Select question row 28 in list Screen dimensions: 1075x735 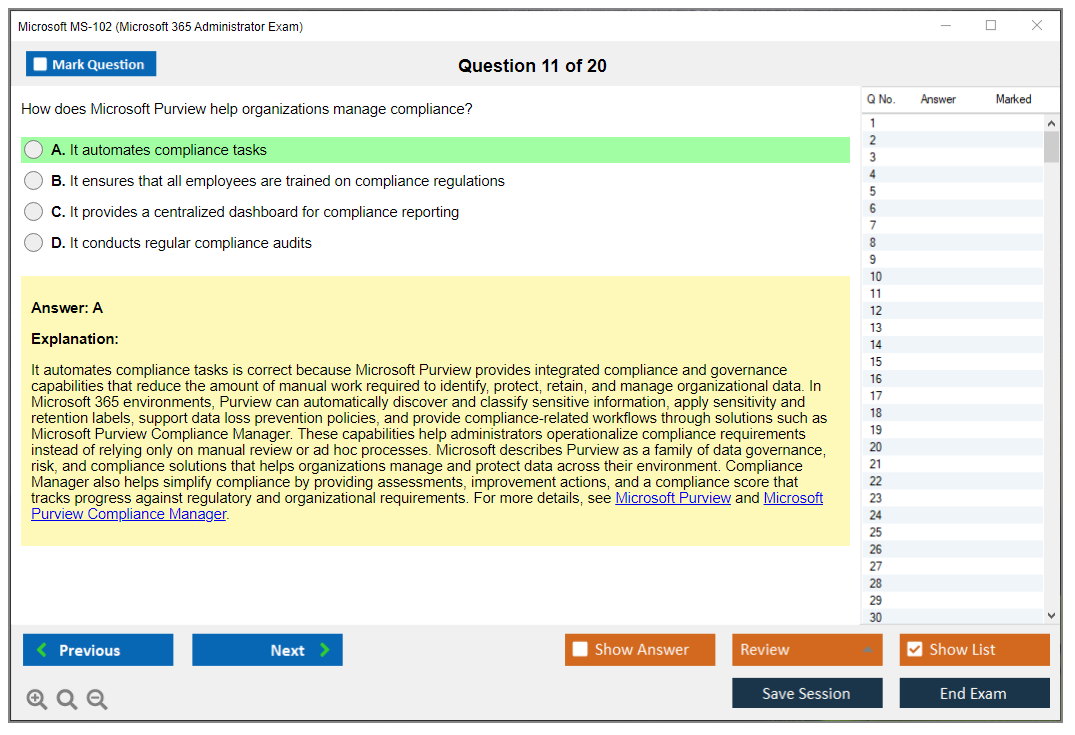(x=952, y=583)
